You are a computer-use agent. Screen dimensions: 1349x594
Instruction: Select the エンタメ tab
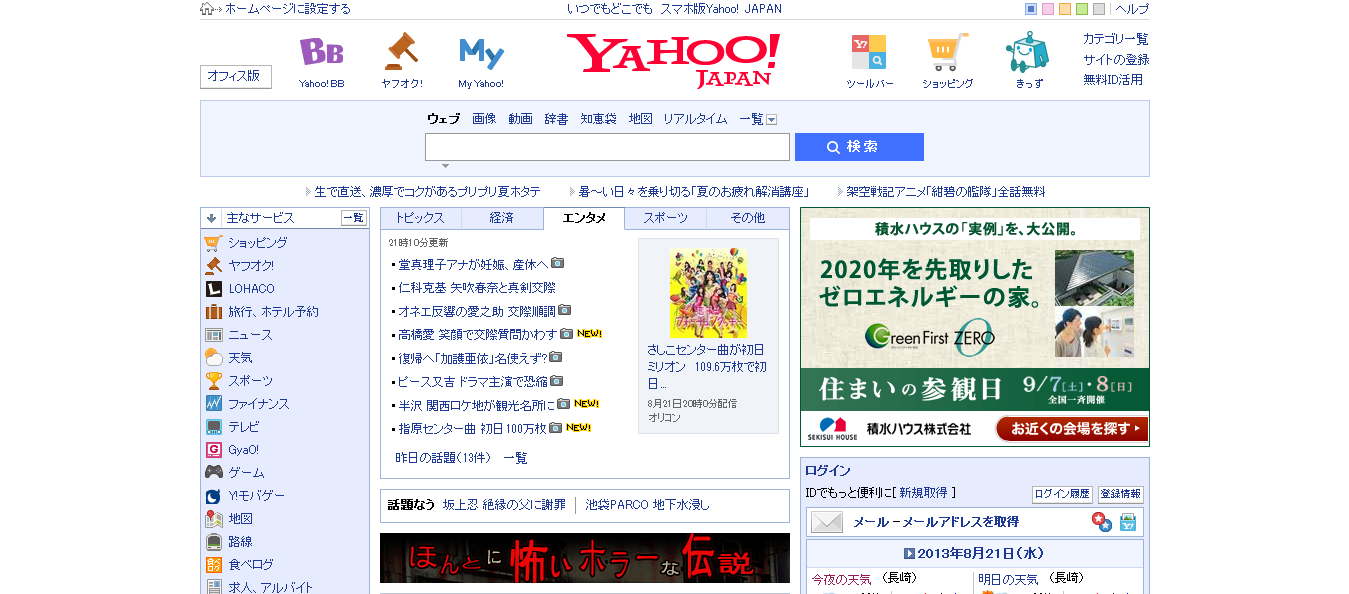pyautogui.click(x=584, y=218)
